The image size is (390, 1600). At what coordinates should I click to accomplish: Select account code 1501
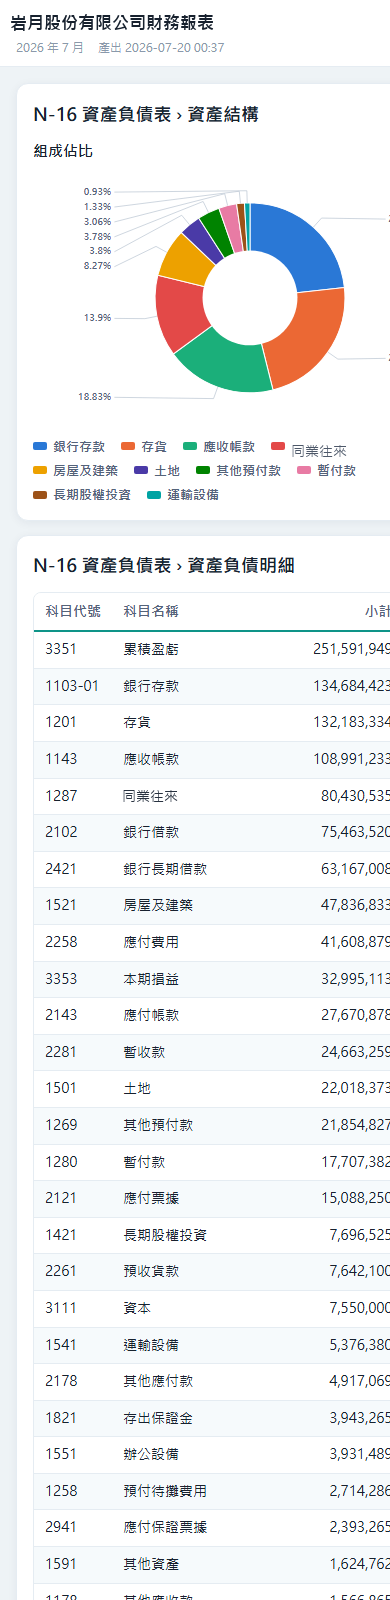pos(61,1089)
